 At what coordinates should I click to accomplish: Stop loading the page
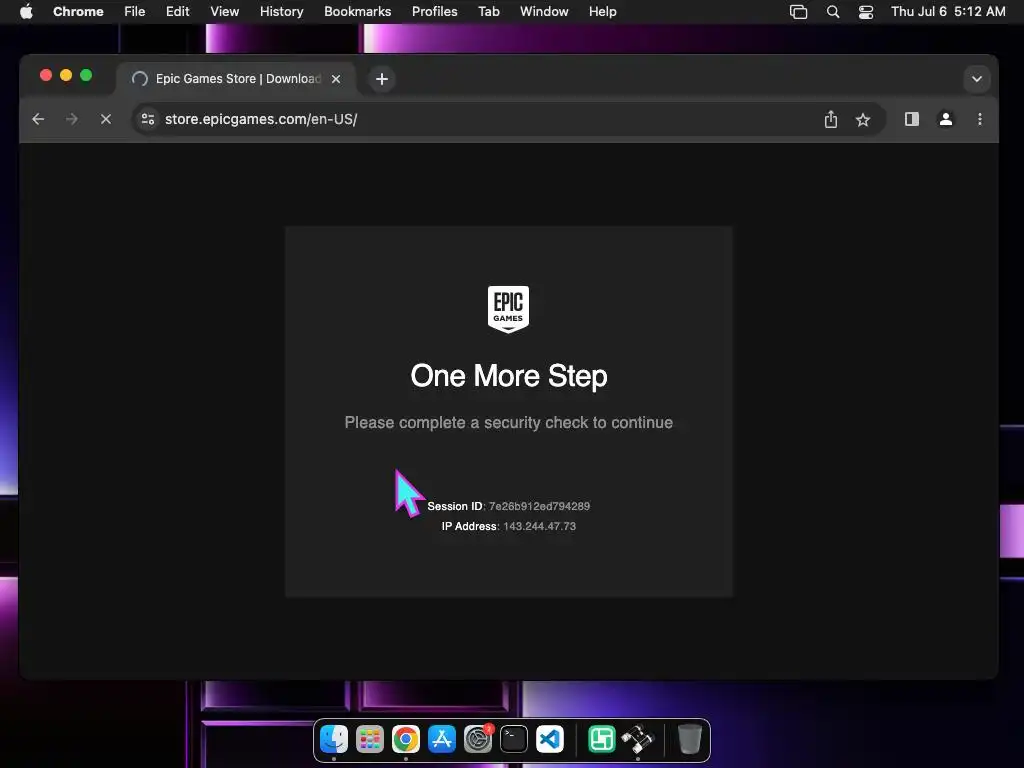click(x=106, y=119)
